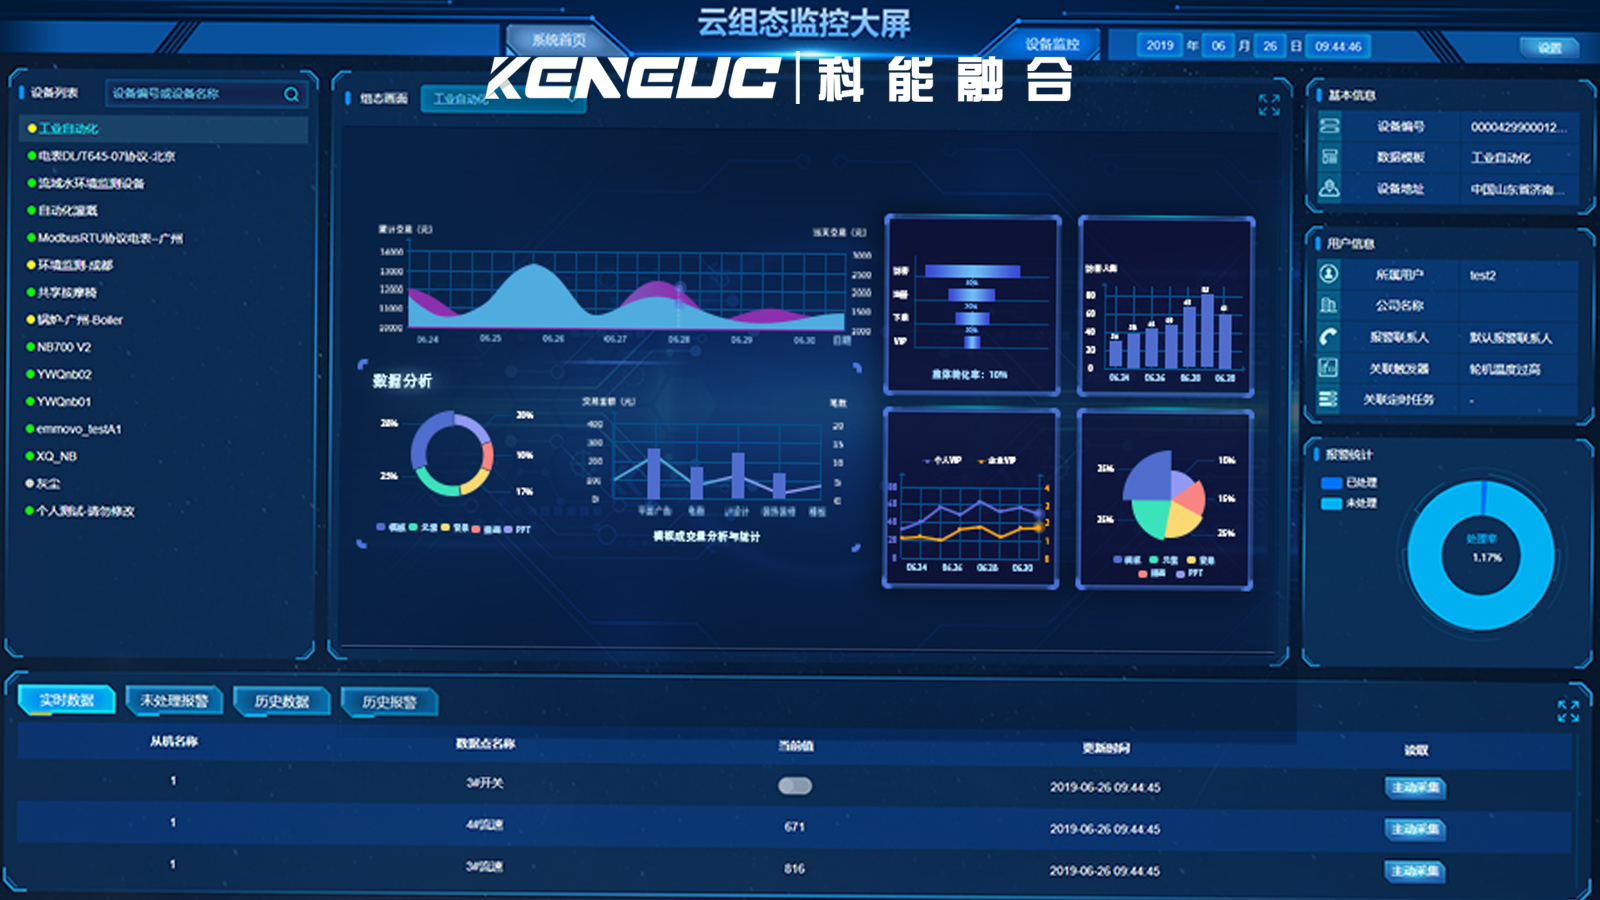Switch to the 历史报警 tab
The image size is (1600, 900).
pos(389,702)
